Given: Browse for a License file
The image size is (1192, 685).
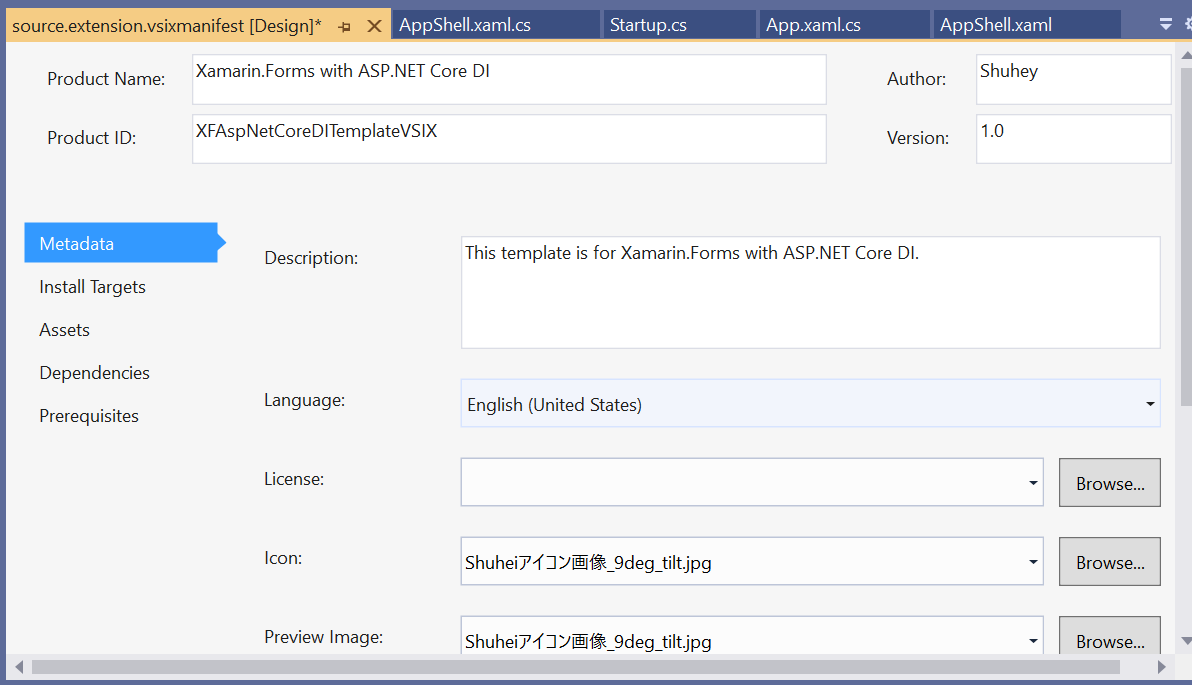Looking at the screenshot, I should [x=1110, y=483].
